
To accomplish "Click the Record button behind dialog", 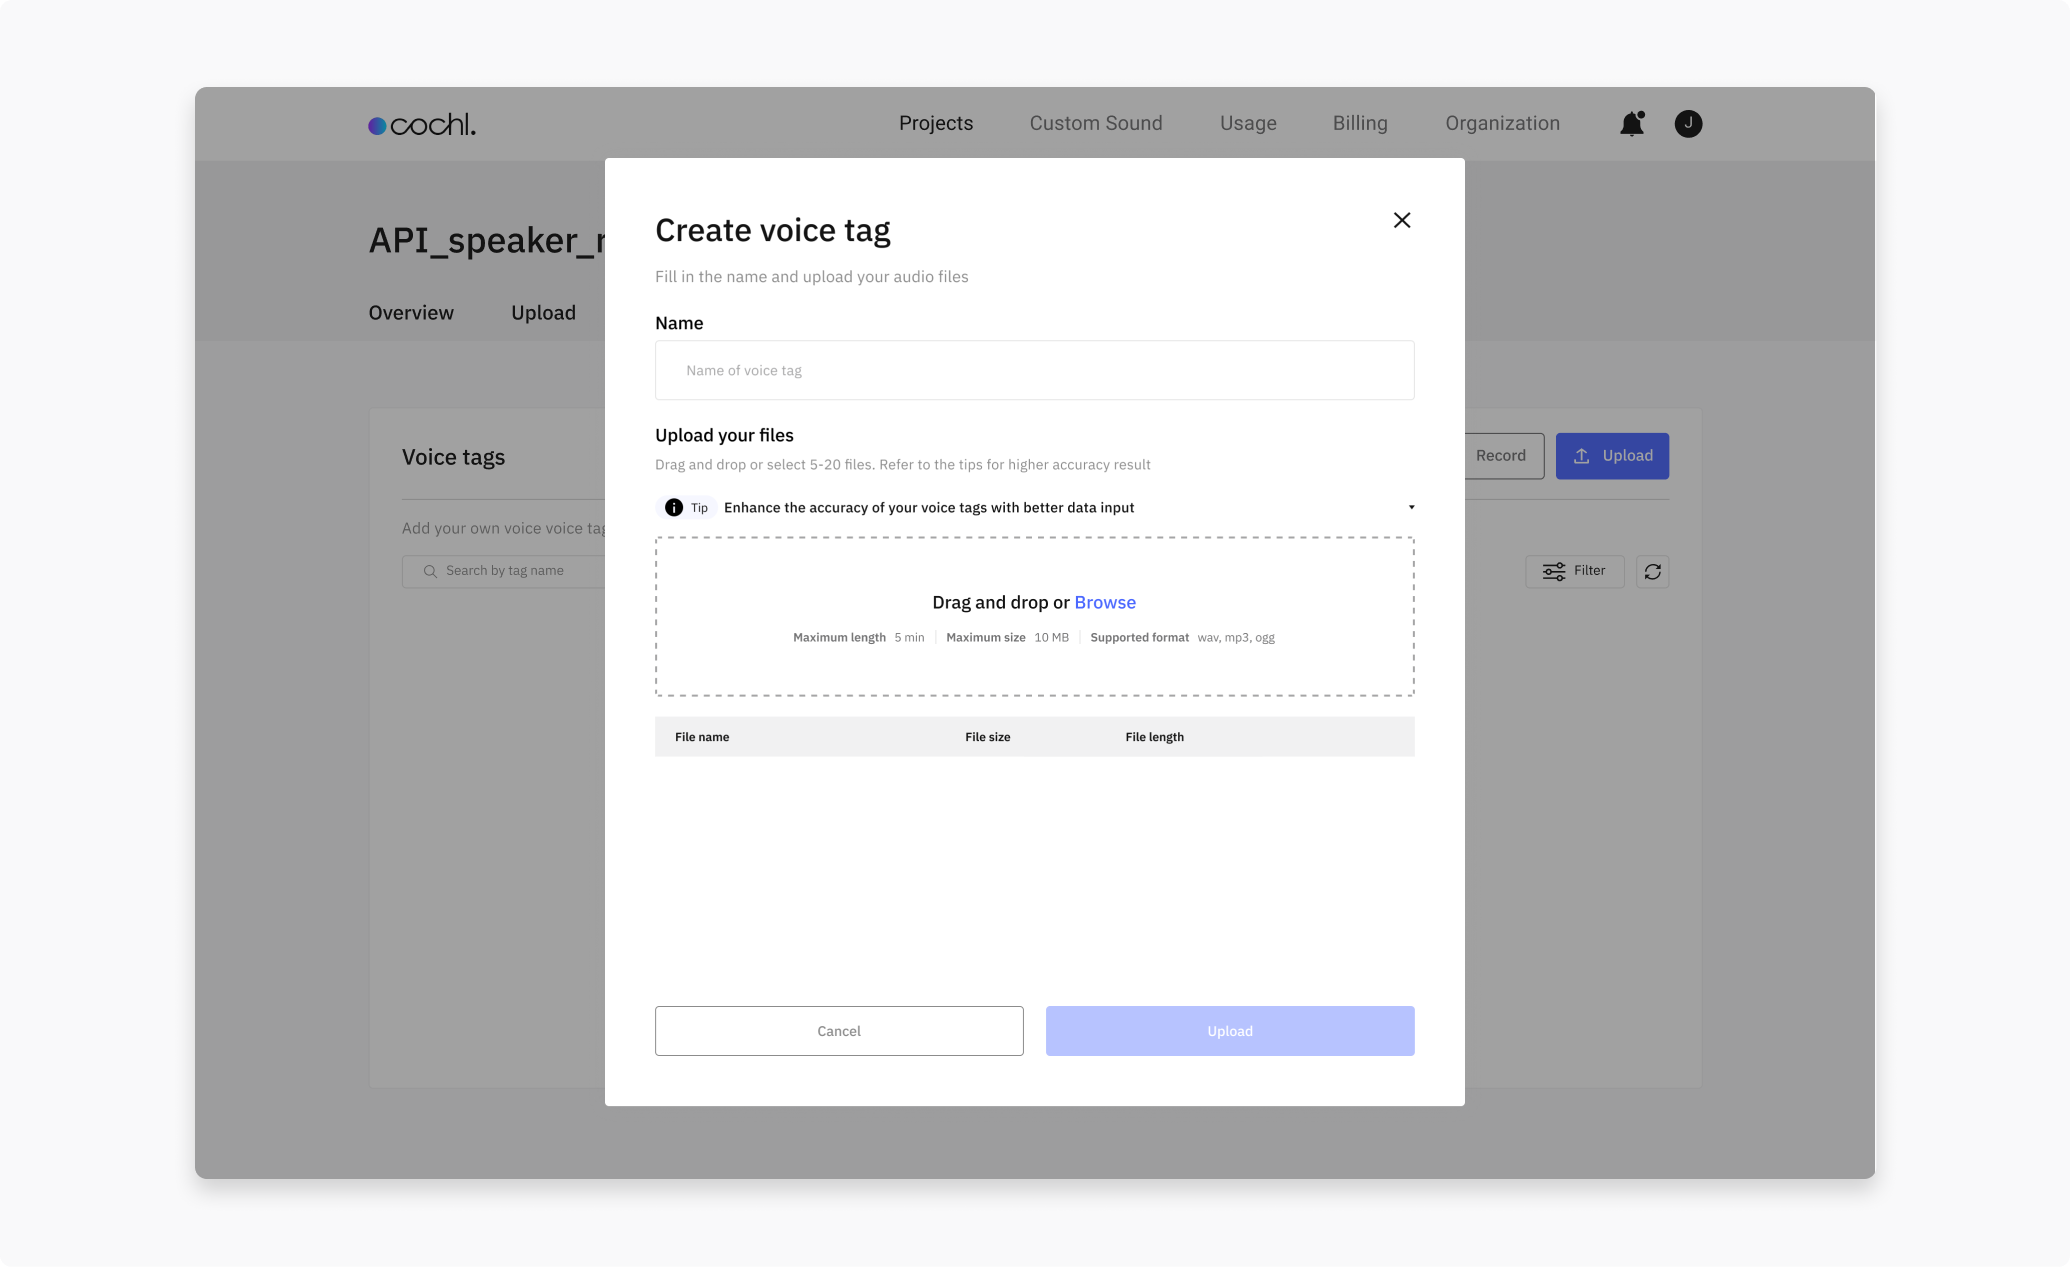I will click(1504, 456).
